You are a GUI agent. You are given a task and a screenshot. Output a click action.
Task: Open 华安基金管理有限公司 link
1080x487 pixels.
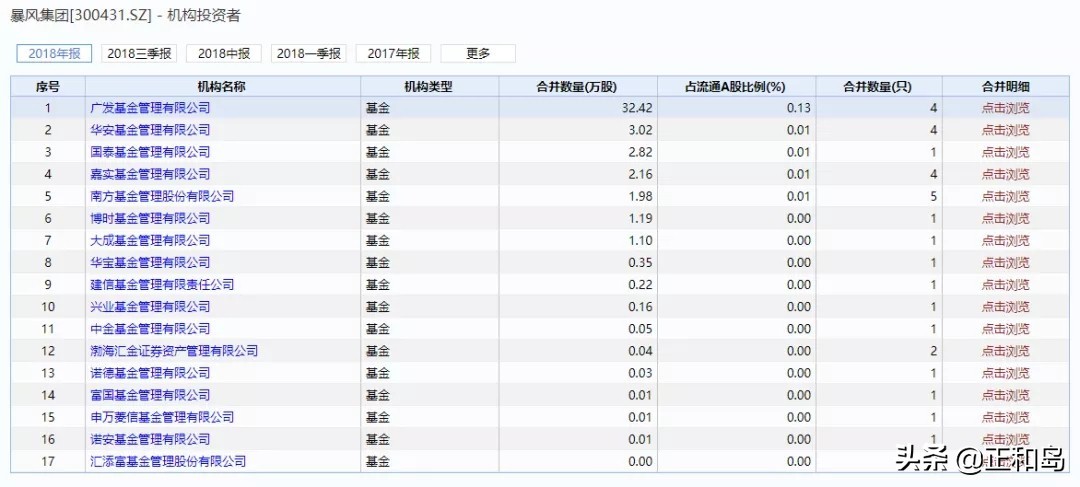[x=150, y=129]
